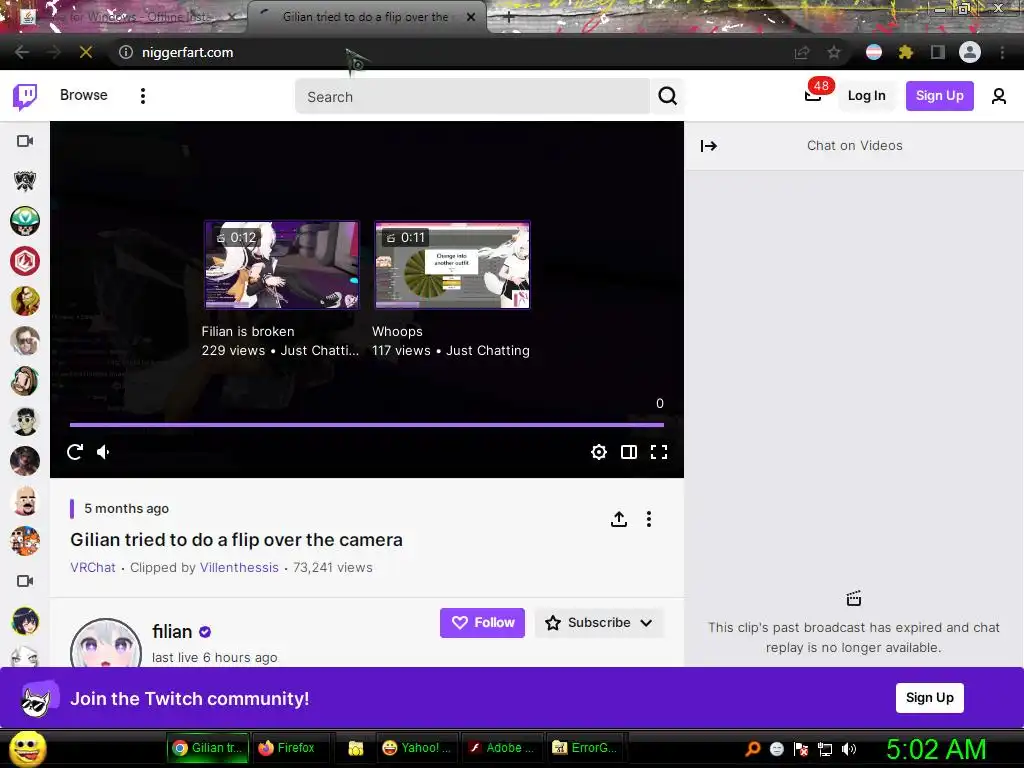
Task: Switch to the Adobe taskbar item
Action: click(x=501, y=748)
